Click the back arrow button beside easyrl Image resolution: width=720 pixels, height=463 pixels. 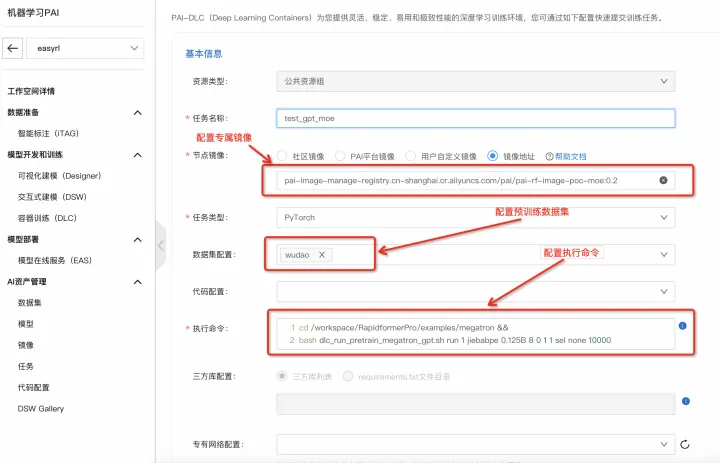coord(13,48)
